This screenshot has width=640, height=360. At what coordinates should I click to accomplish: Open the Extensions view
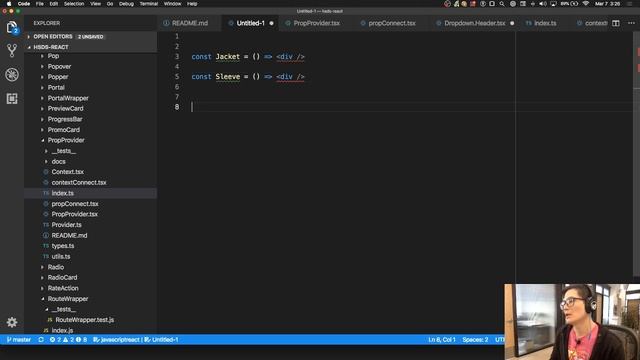12,98
